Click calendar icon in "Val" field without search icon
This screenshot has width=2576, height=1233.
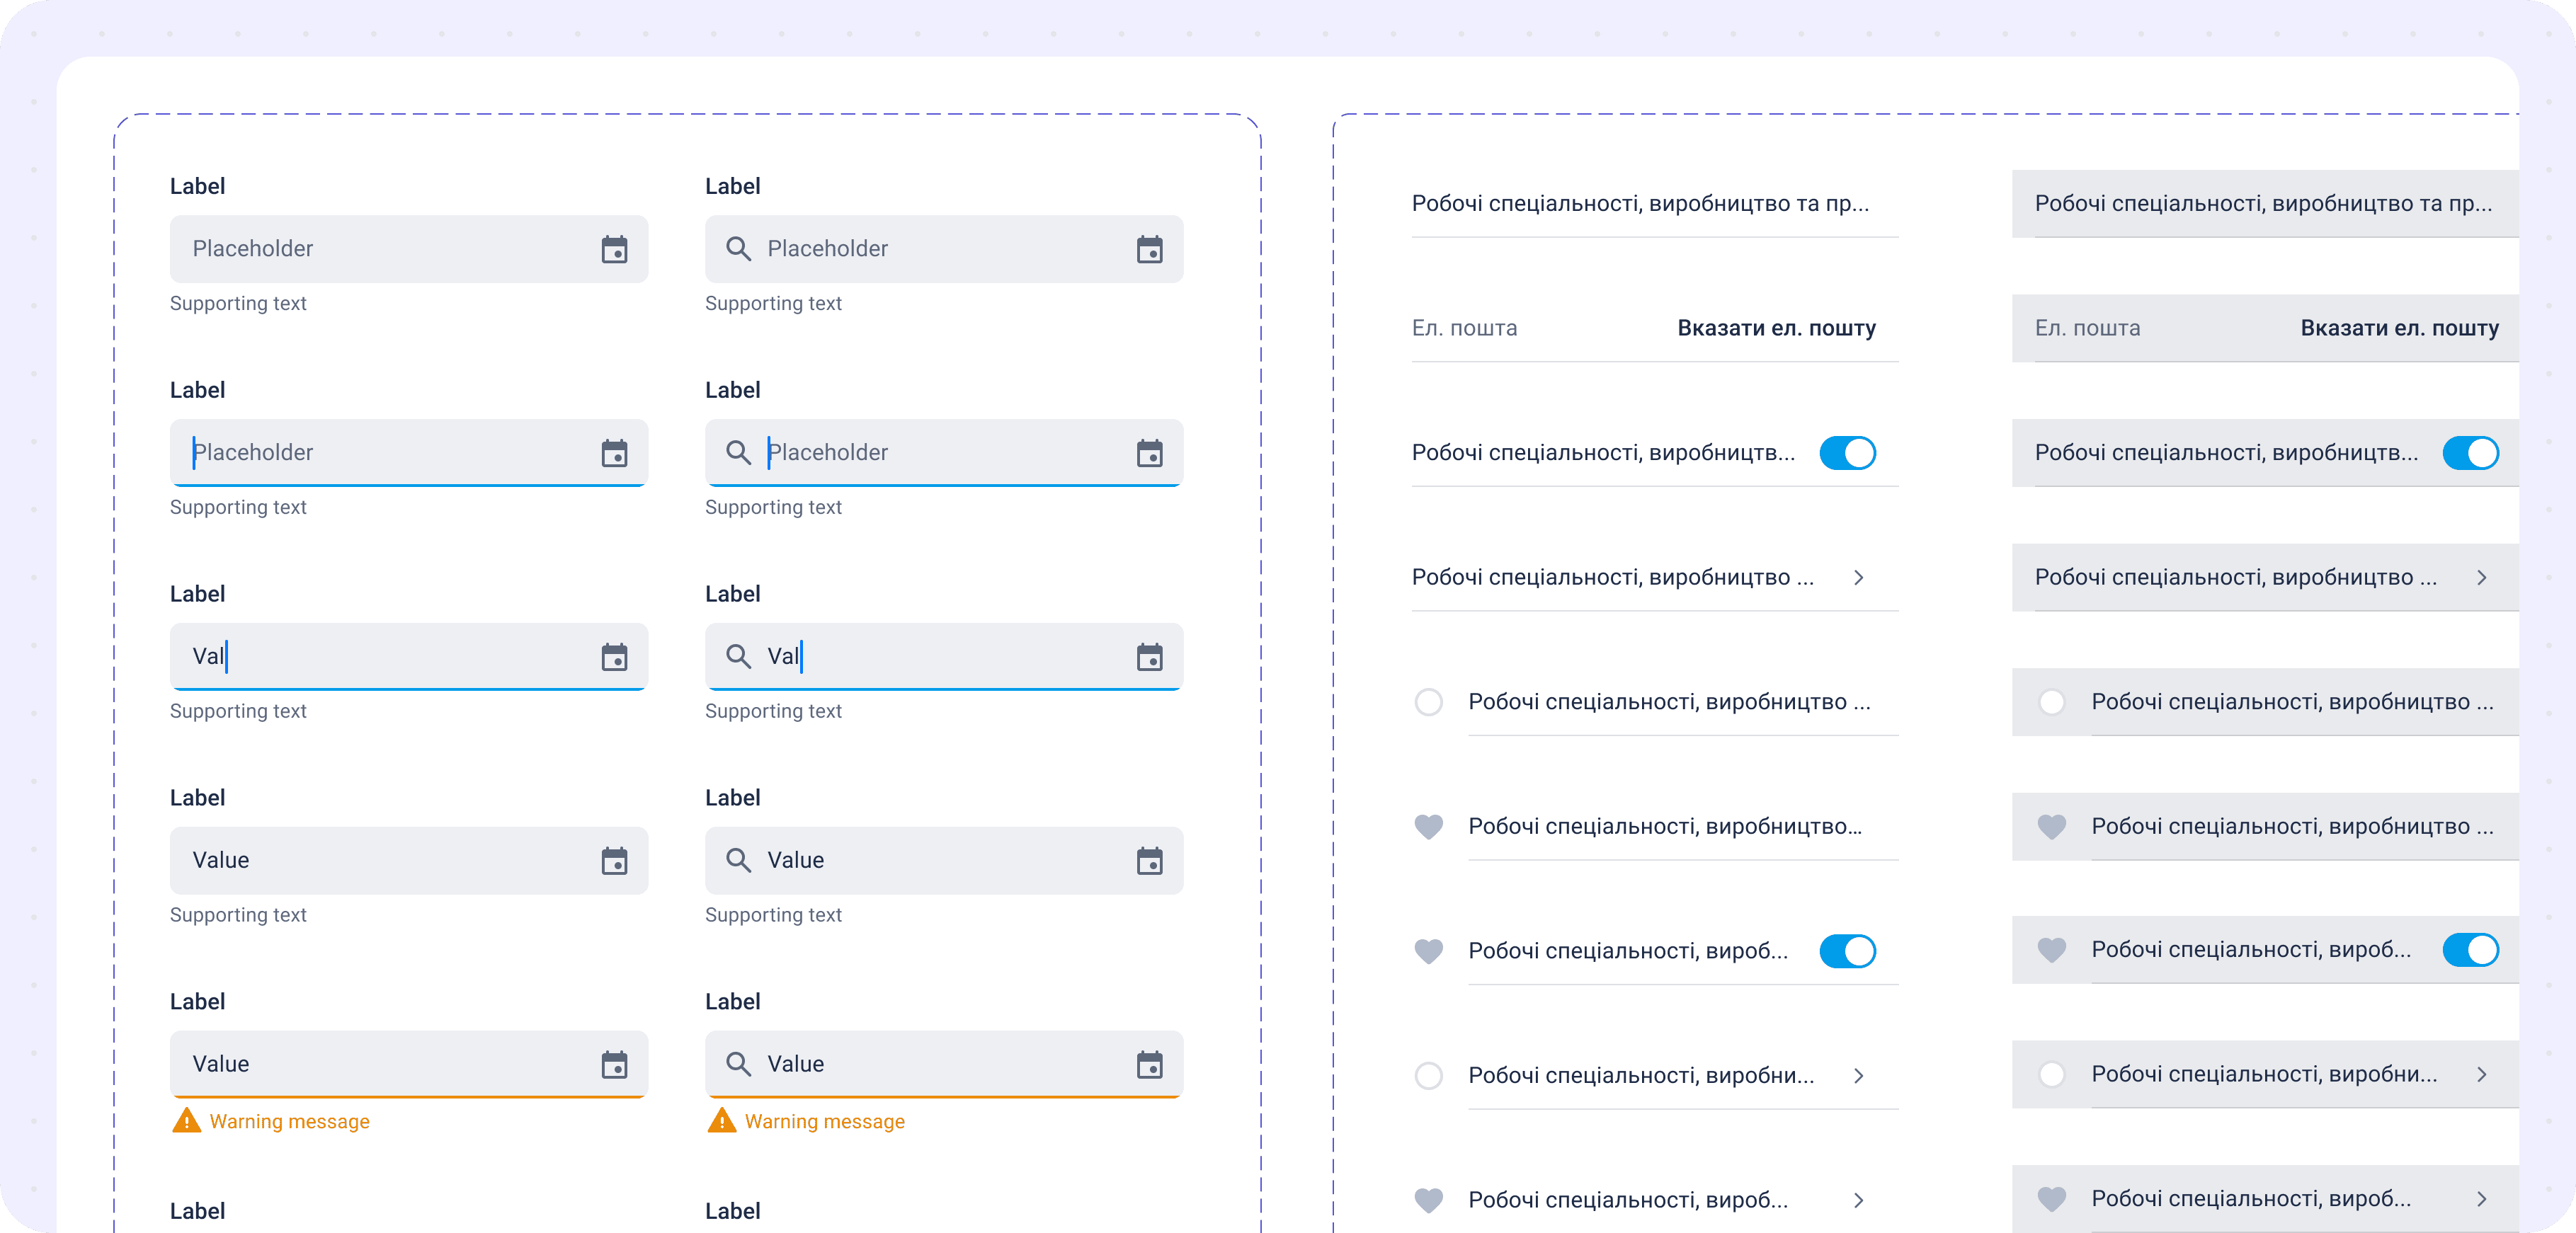coord(614,656)
